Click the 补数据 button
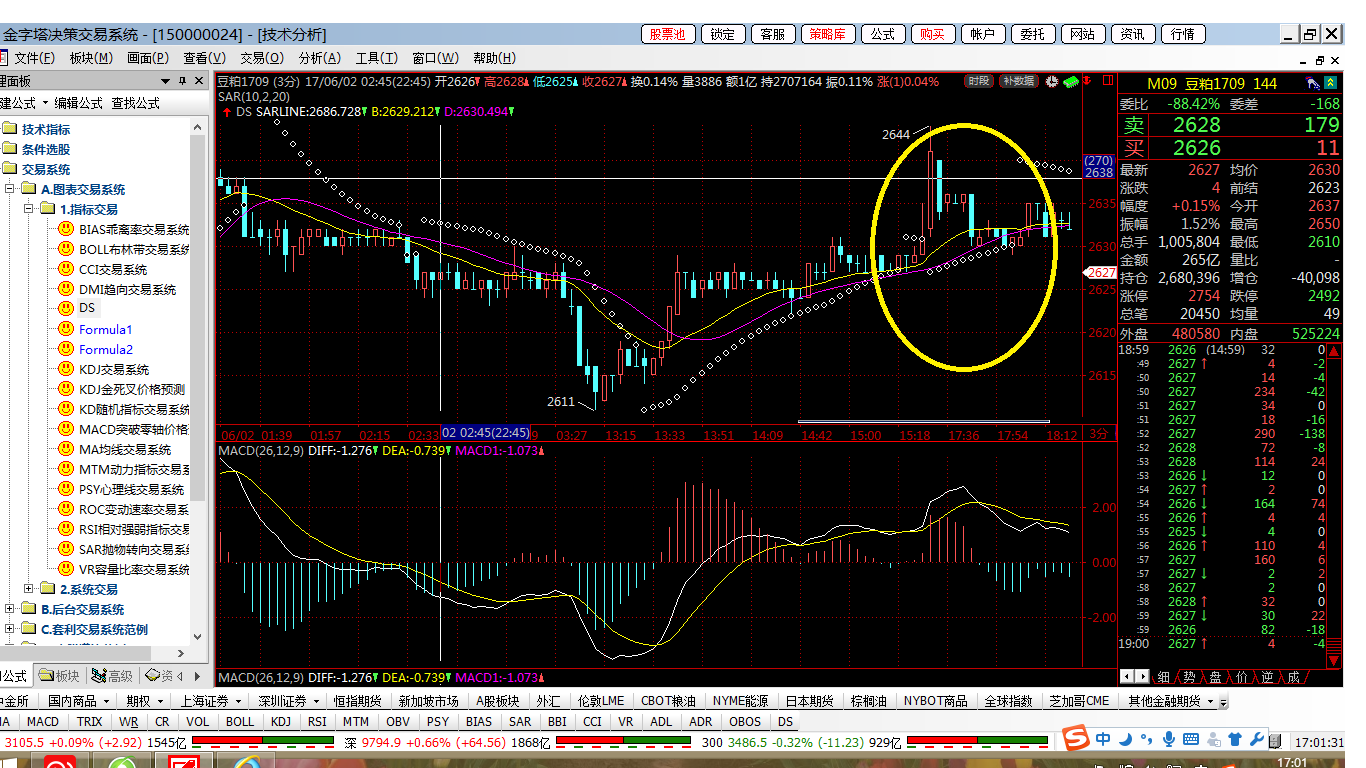The image size is (1366, 768). coord(1018,82)
